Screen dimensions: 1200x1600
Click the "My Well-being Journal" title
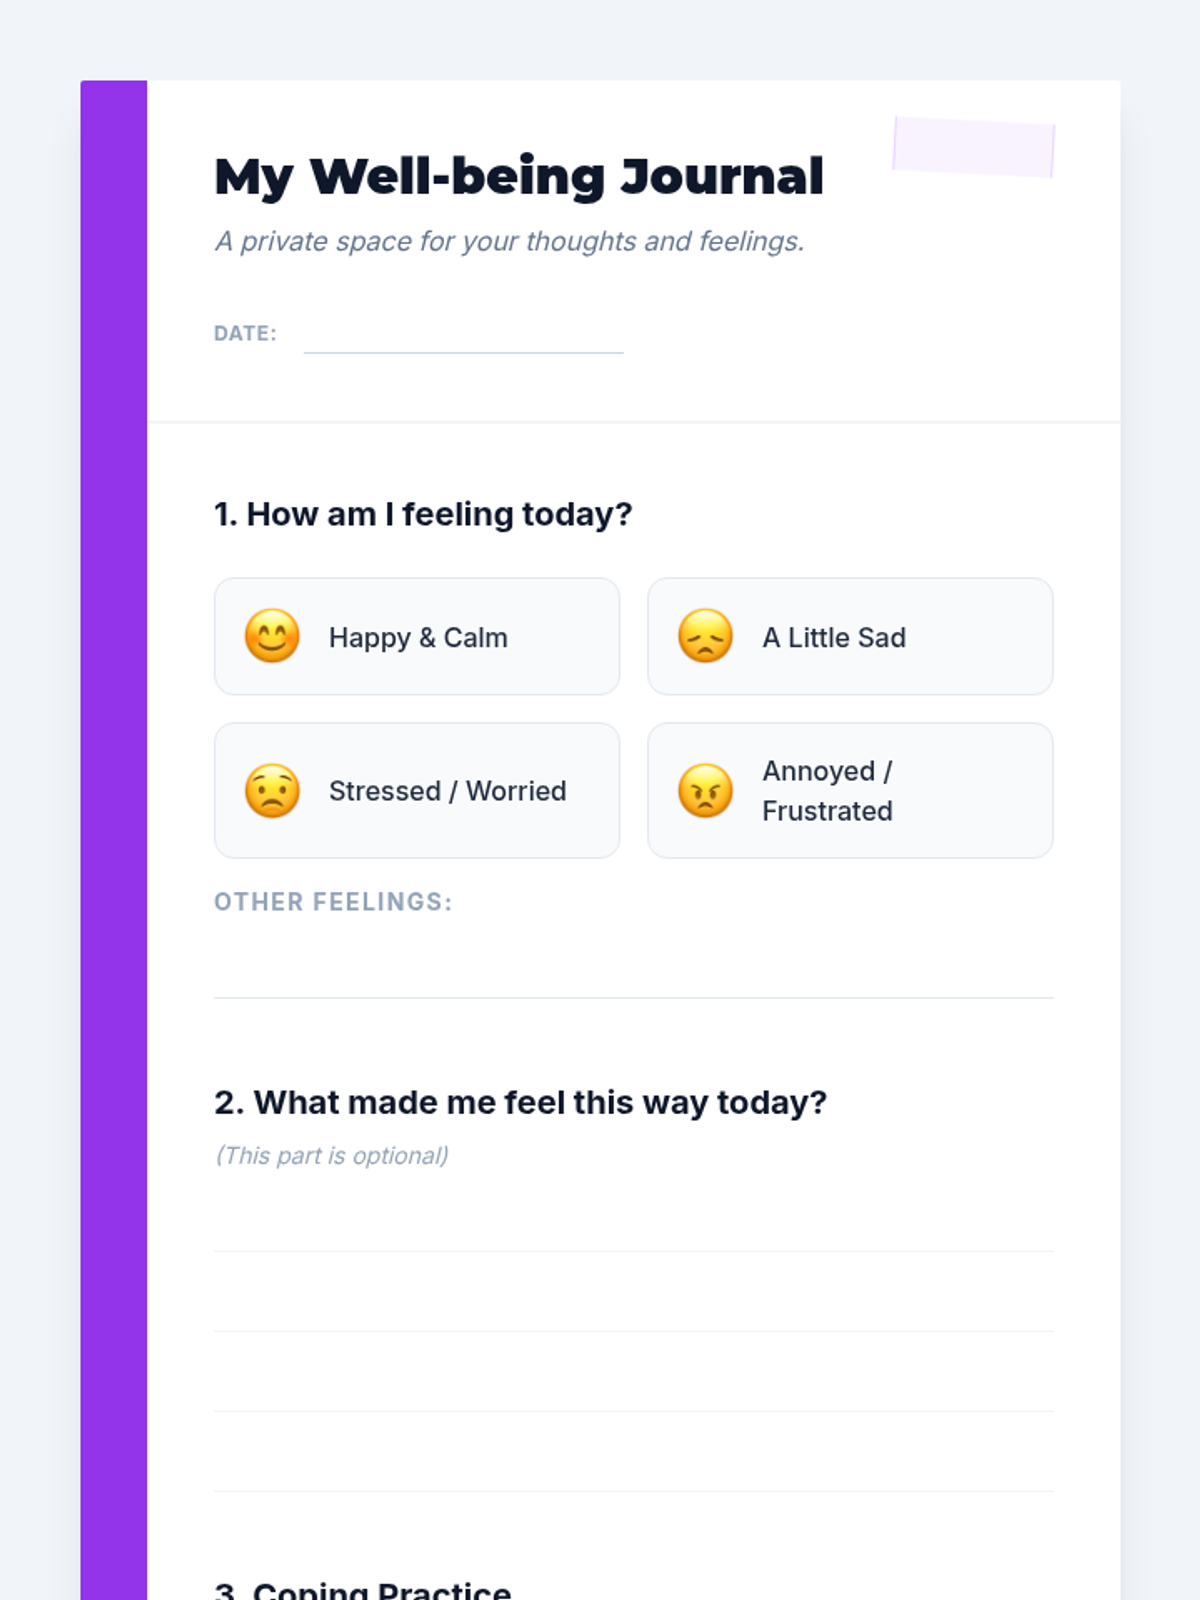pos(519,177)
